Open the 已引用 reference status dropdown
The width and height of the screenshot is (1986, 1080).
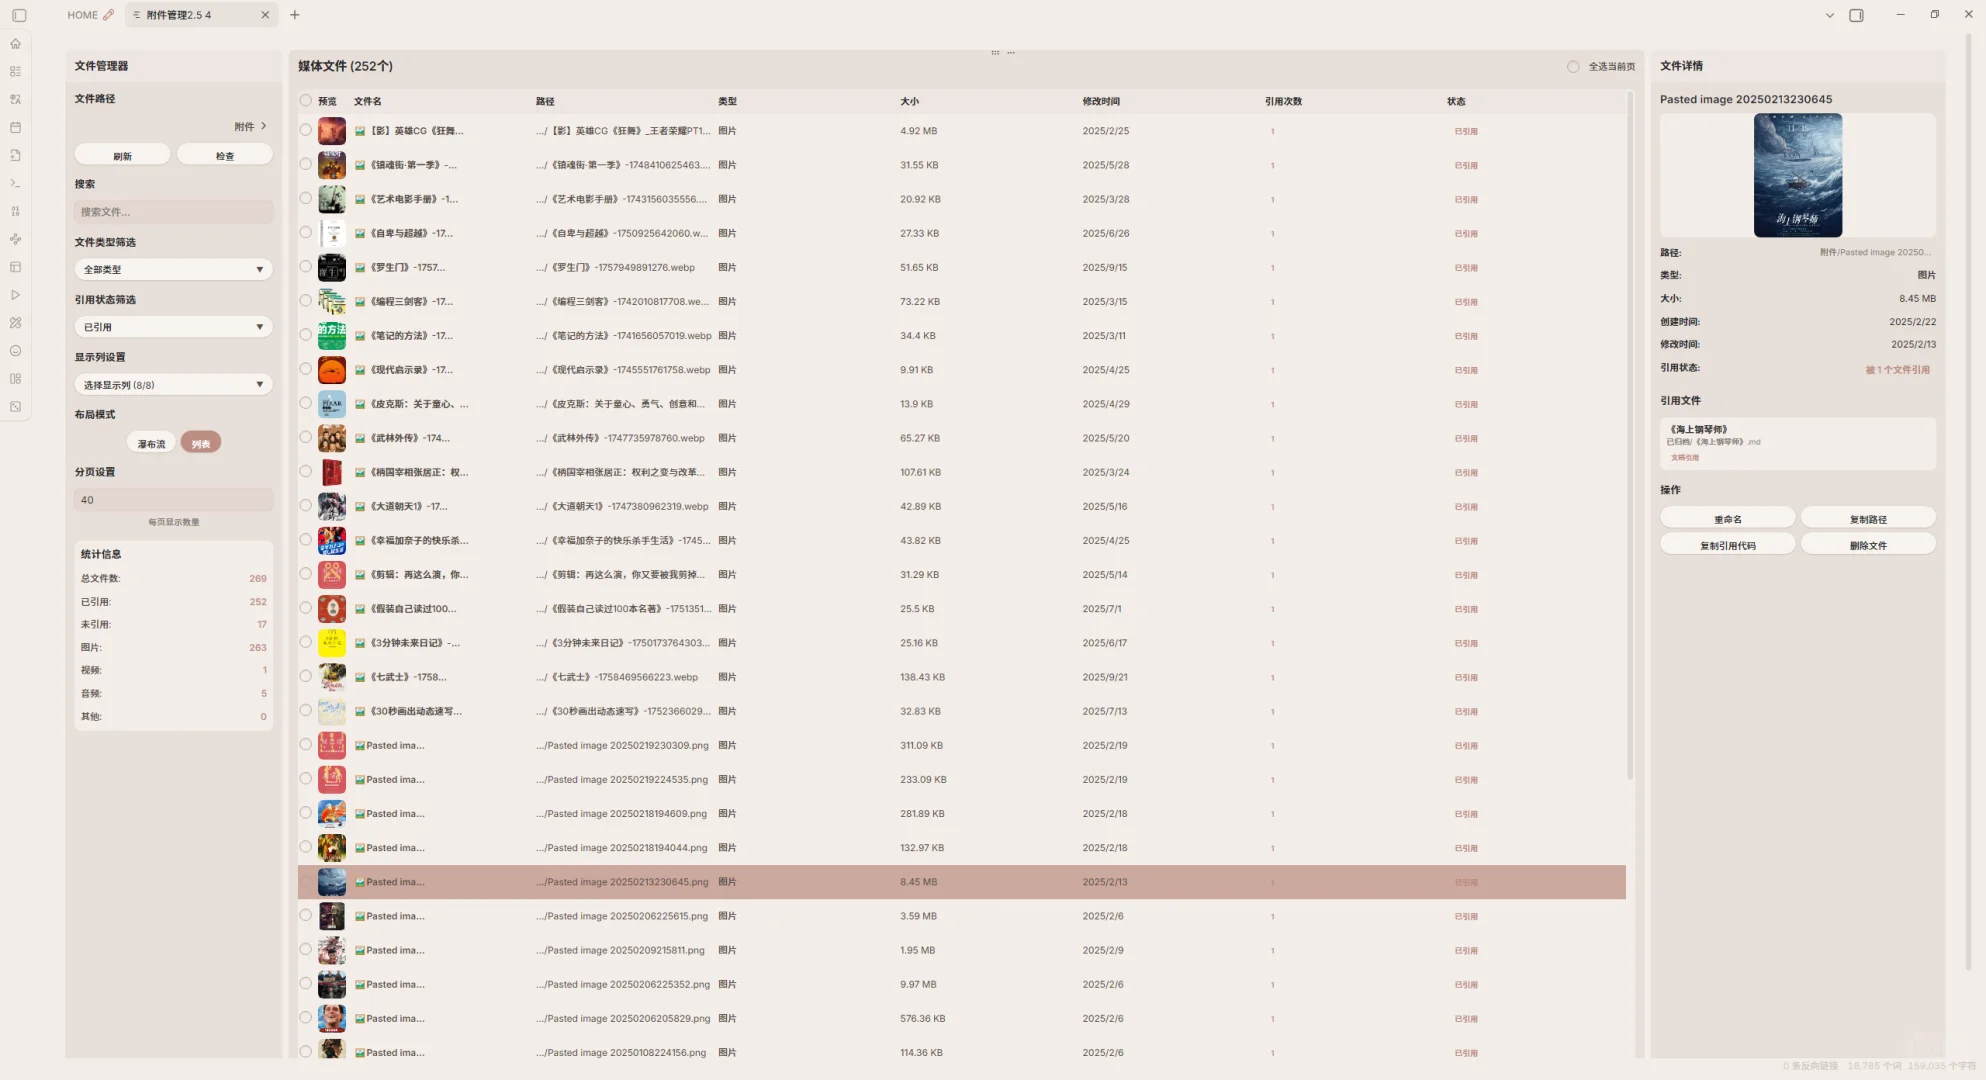(173, 327)
